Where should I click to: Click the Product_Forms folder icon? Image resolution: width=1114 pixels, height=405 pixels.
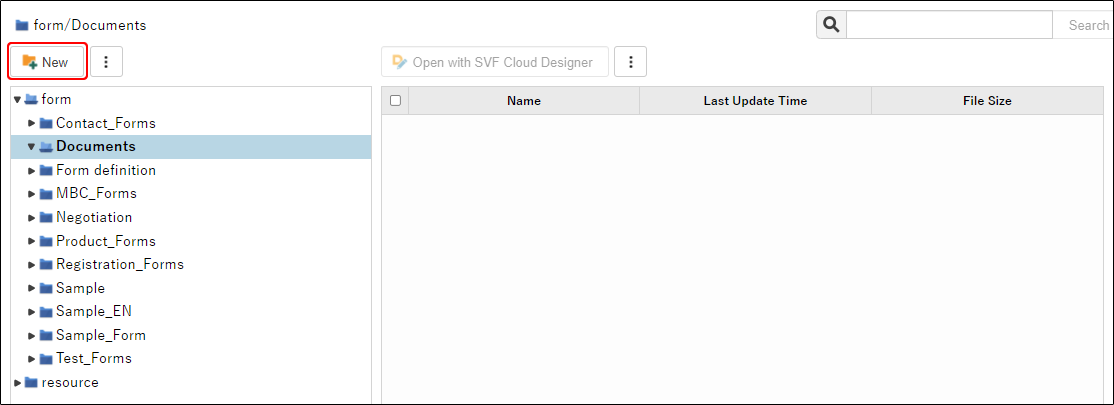click(x=46, y=241)
